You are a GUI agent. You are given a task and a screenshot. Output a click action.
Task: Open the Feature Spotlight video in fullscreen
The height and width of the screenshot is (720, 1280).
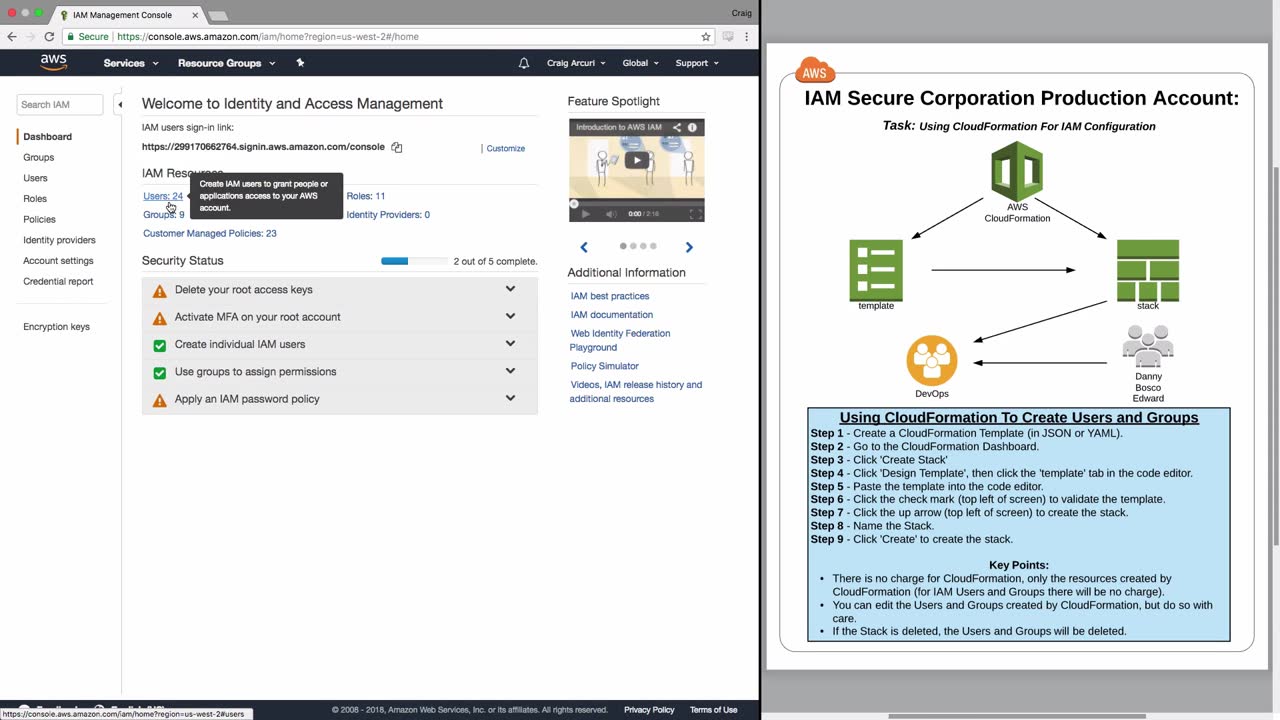695,214
